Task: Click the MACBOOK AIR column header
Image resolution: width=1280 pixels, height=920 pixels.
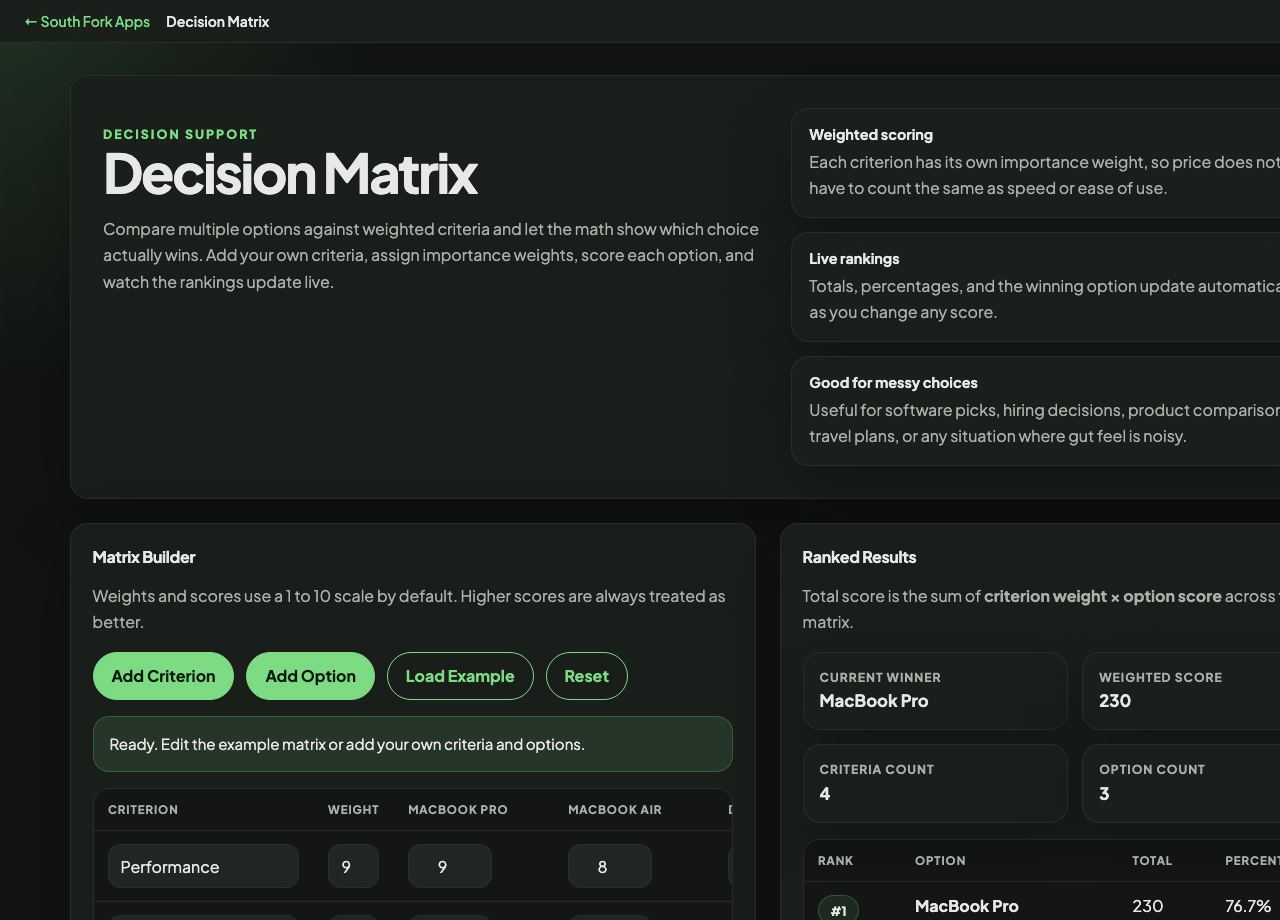Action: click(x=615, y=810)
